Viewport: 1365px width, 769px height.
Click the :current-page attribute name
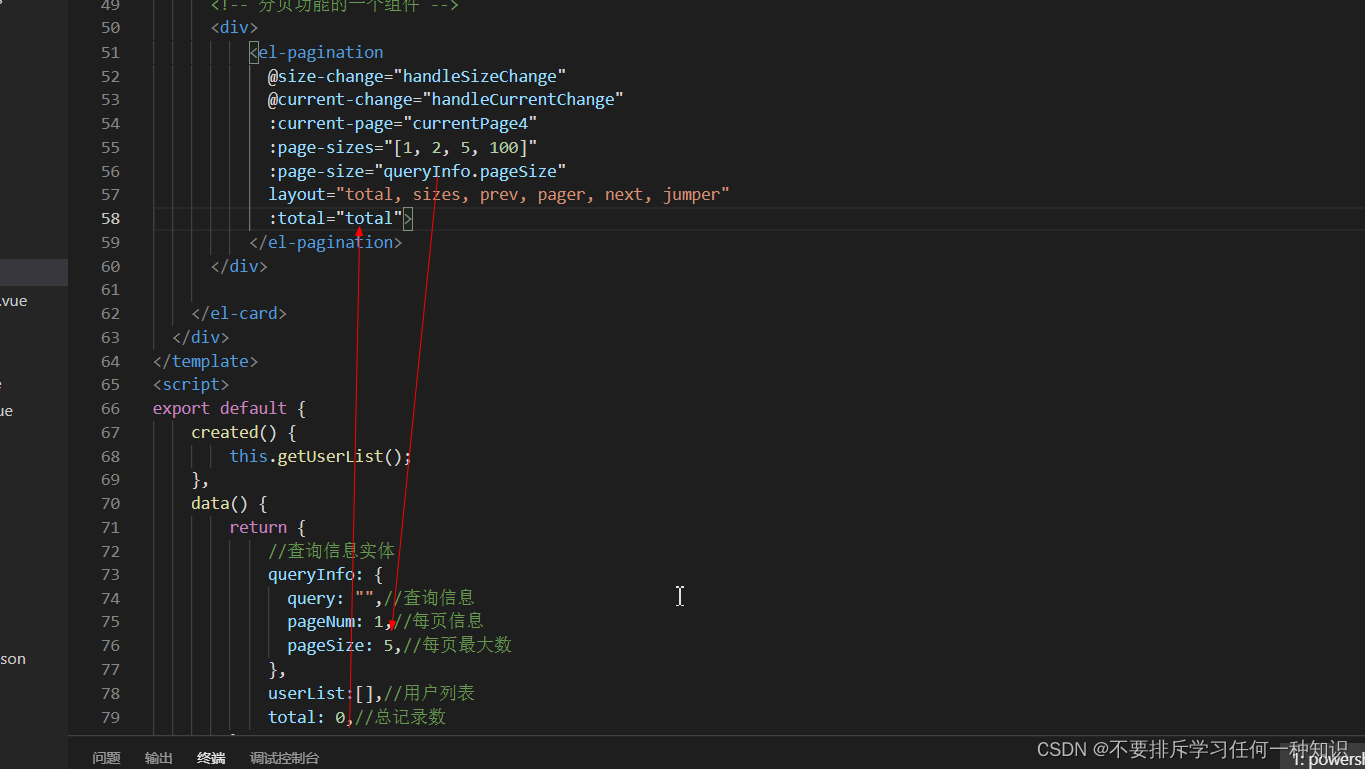[331, 123]
